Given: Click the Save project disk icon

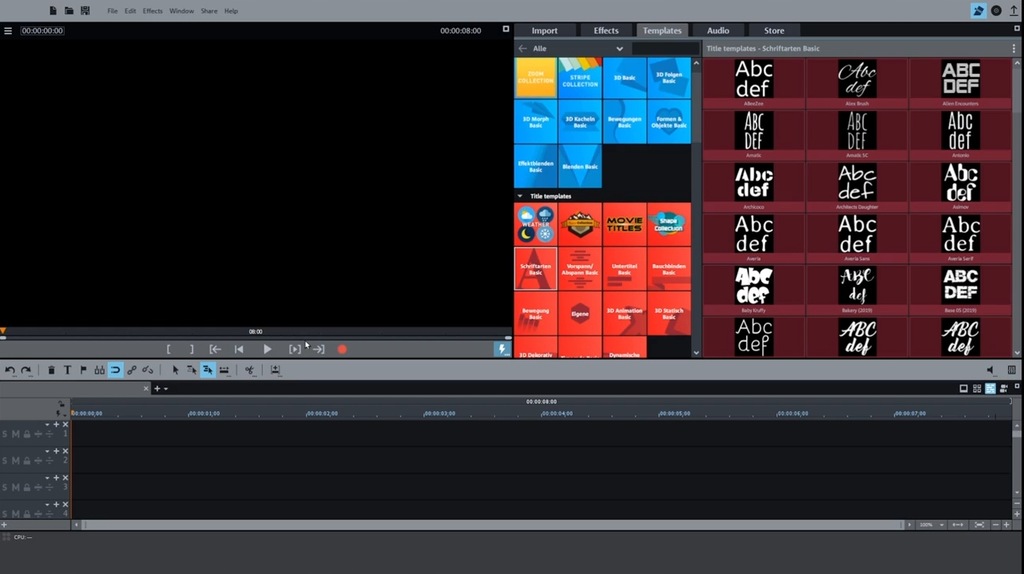Looking at the screenshot, I should point(85,10).
